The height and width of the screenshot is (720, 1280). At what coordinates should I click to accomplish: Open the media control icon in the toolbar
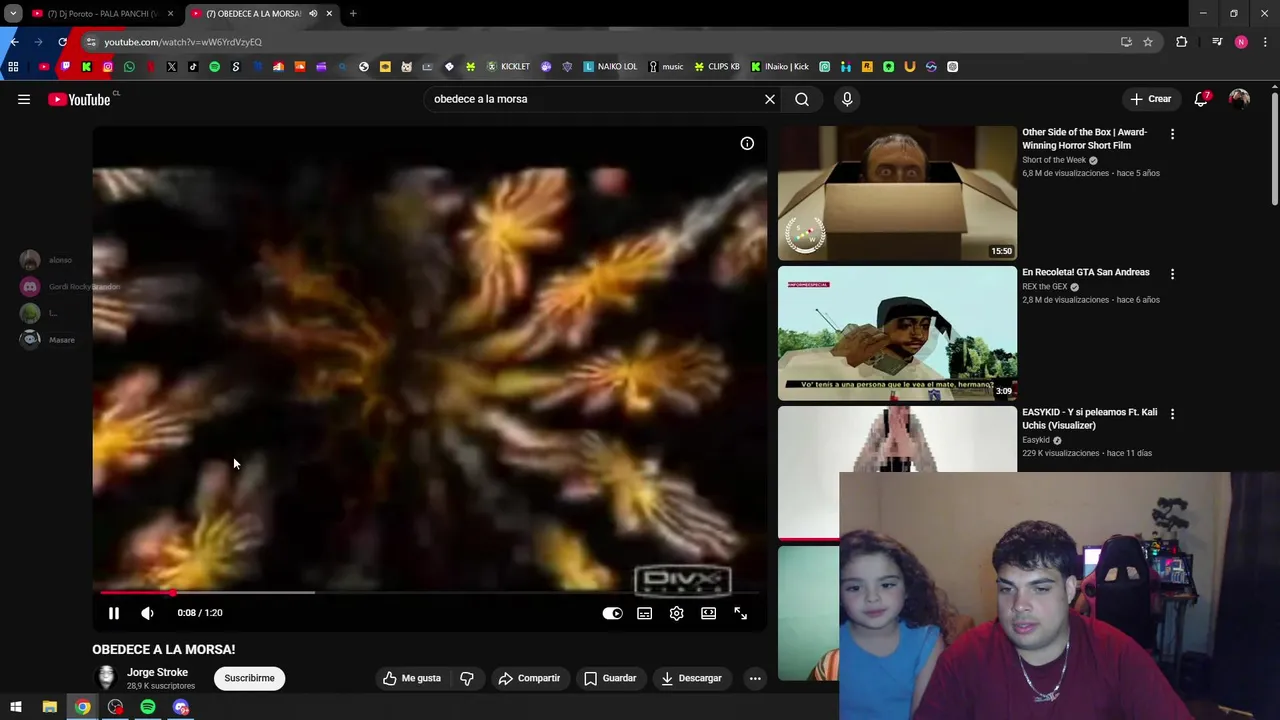[x=1217, y=42]
